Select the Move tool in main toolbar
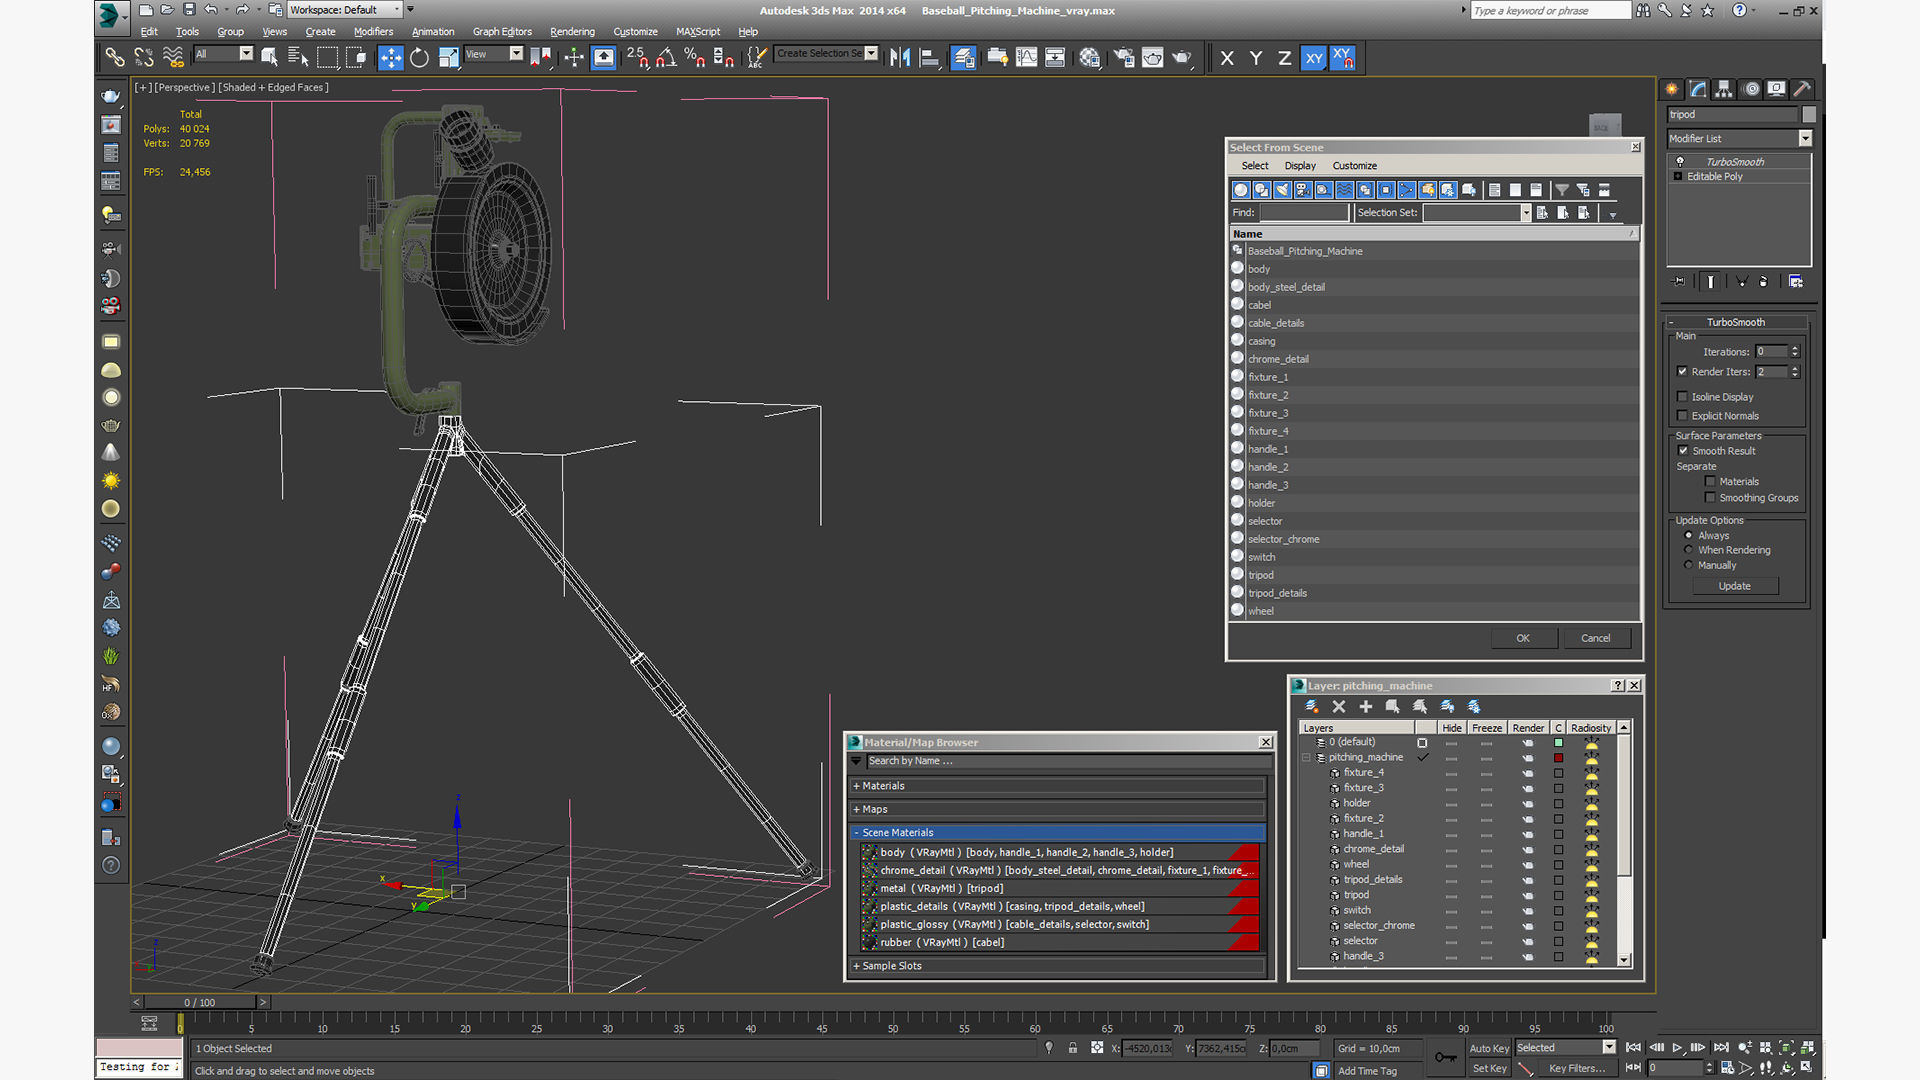This screenshot has width=1920, height=1080. tap(390, 58)
